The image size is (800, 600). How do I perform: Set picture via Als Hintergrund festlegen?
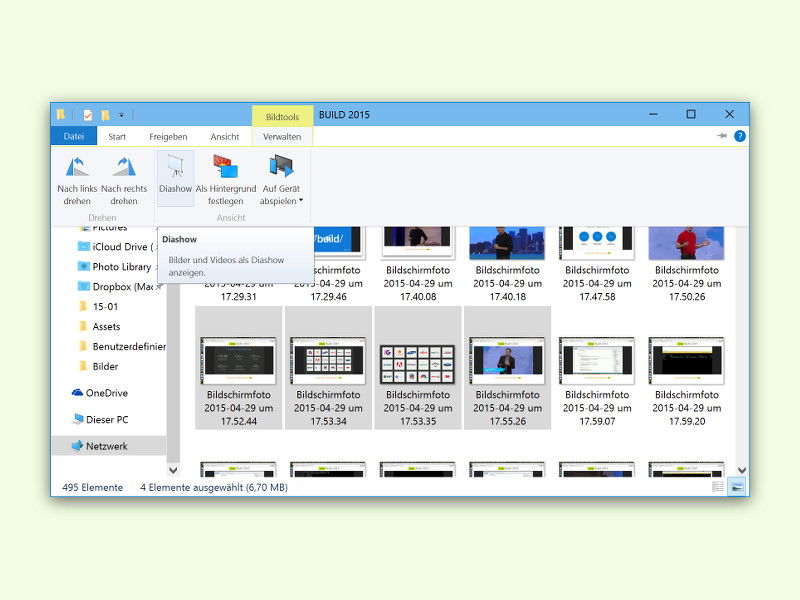click(x=226, y=181)
